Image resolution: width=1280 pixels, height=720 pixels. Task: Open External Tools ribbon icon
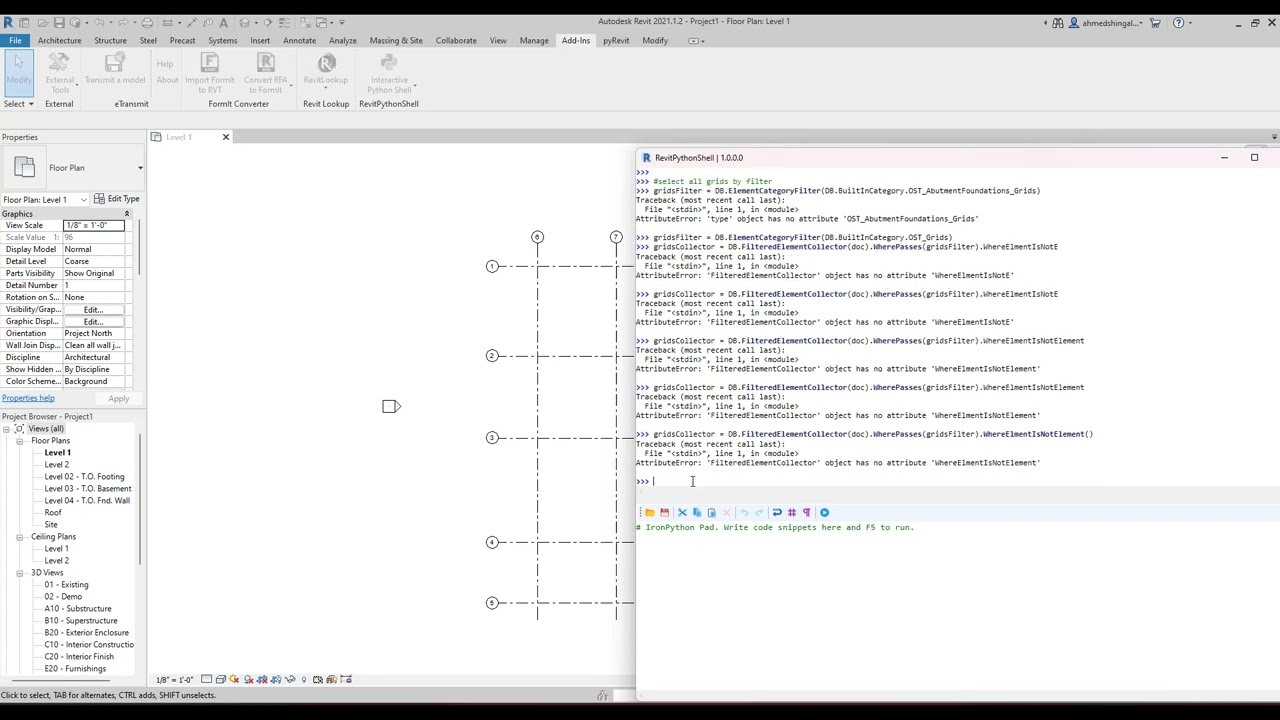click(x=59, y=74)
